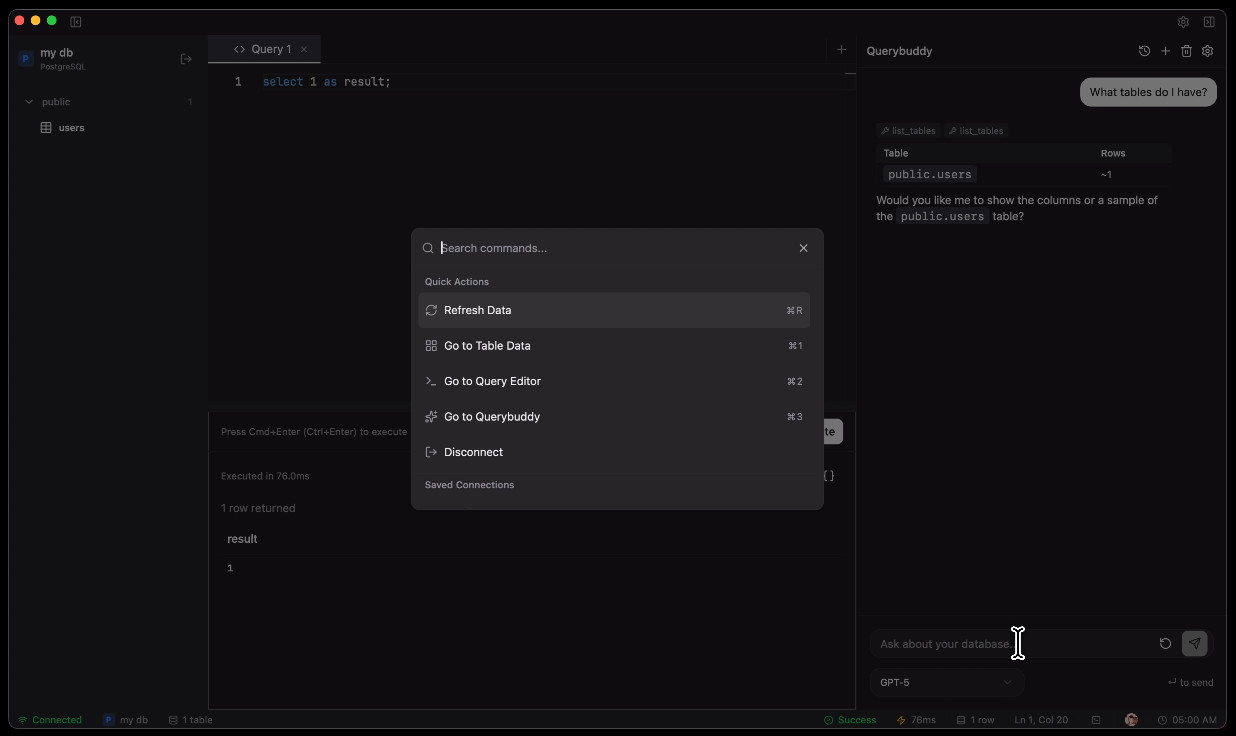The image size is (1236, 736).
Task: Click 1 row in the status bar
Action: click(x=975, y=720)
